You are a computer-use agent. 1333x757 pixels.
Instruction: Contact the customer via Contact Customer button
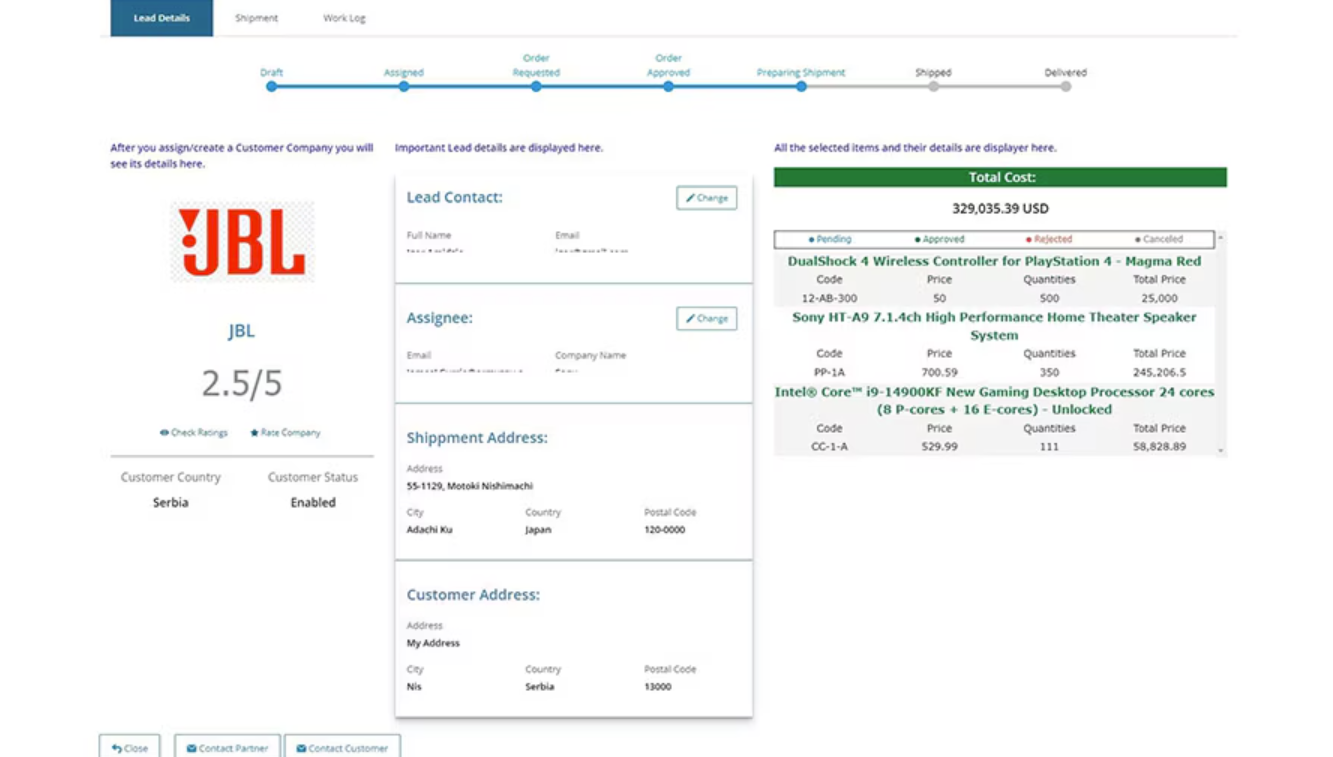[x=343, y=747]
